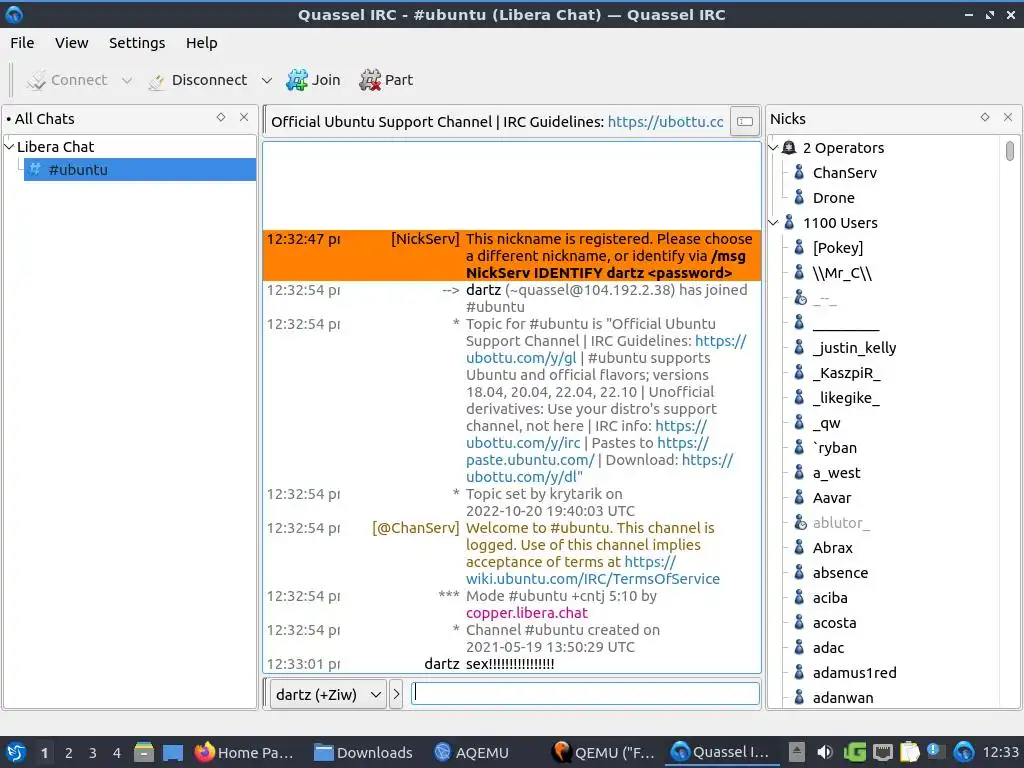The height and width of the screenshot is (768, 1024).
Task: Click the volume speaker tray icon
Action: [x=825, y=752]
